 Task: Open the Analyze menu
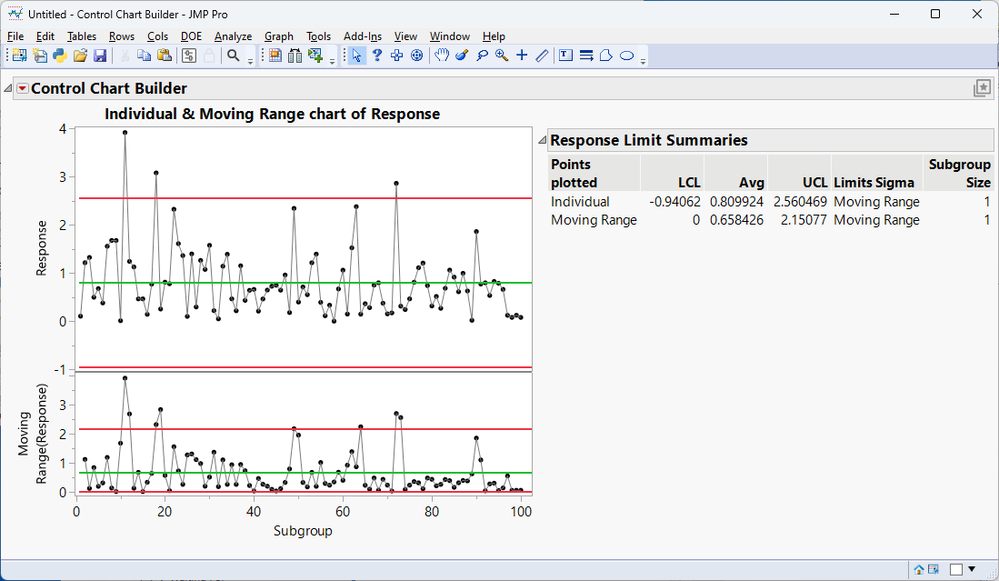tap(233, 36)
